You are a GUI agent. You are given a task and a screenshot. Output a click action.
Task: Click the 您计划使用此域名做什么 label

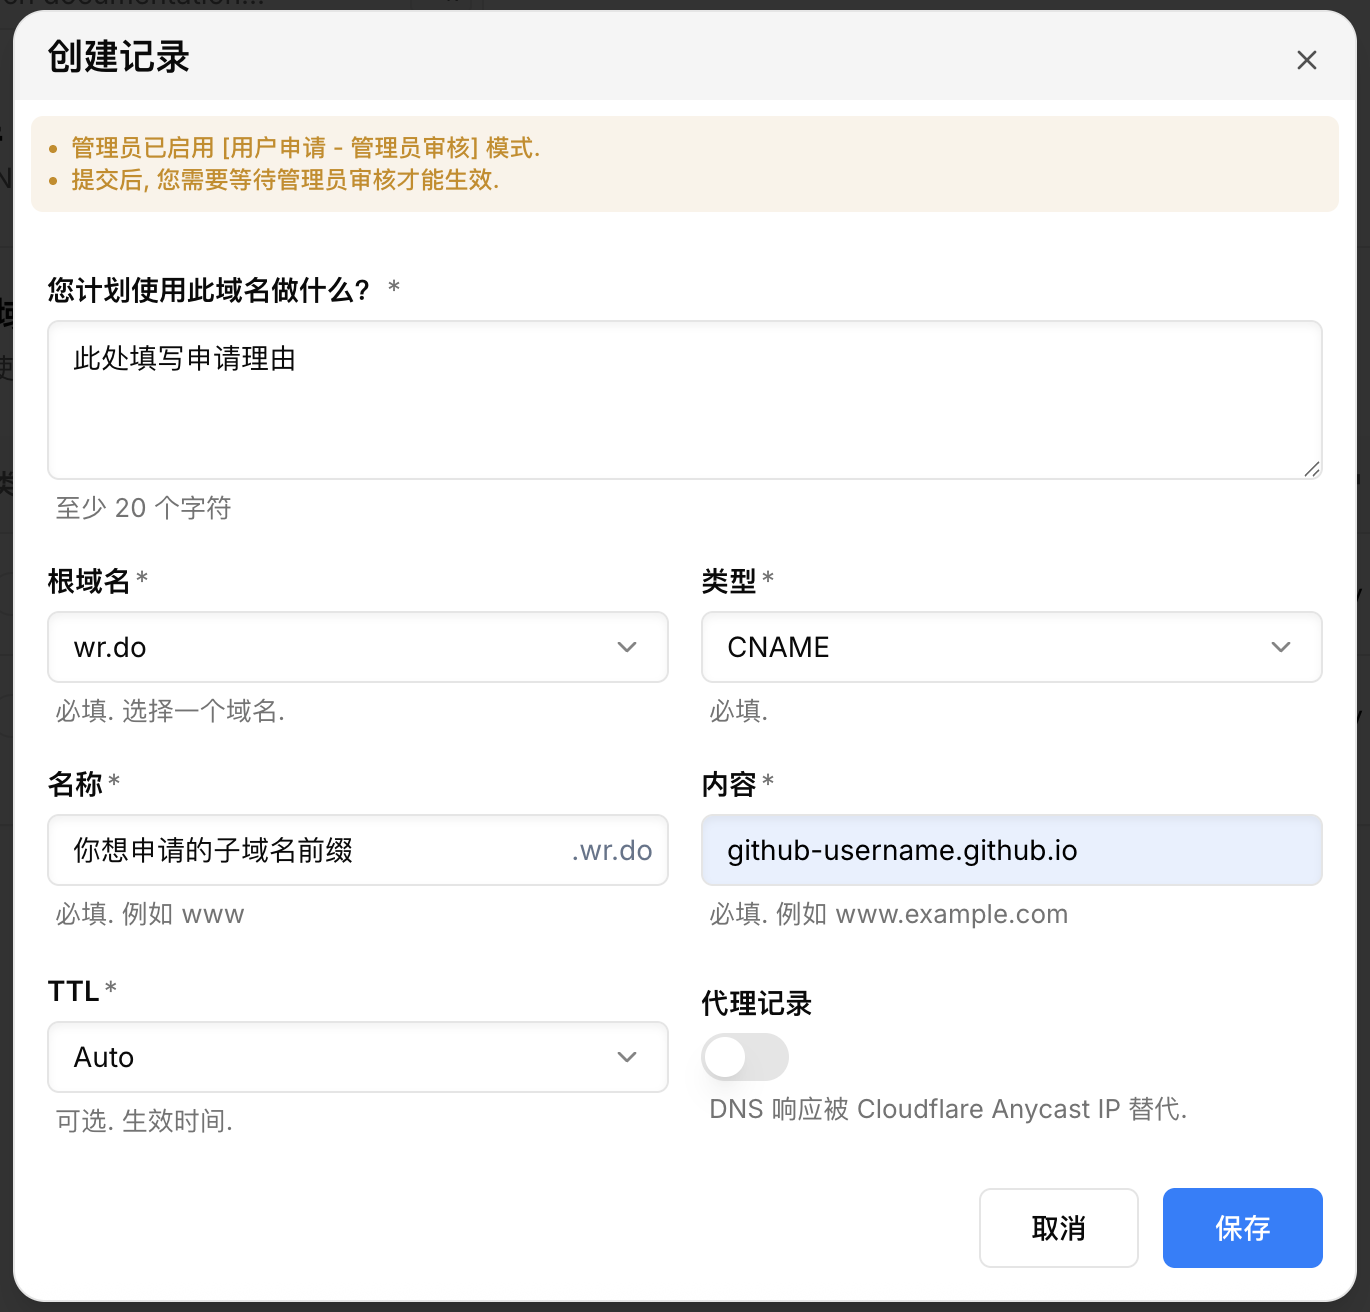208,290
